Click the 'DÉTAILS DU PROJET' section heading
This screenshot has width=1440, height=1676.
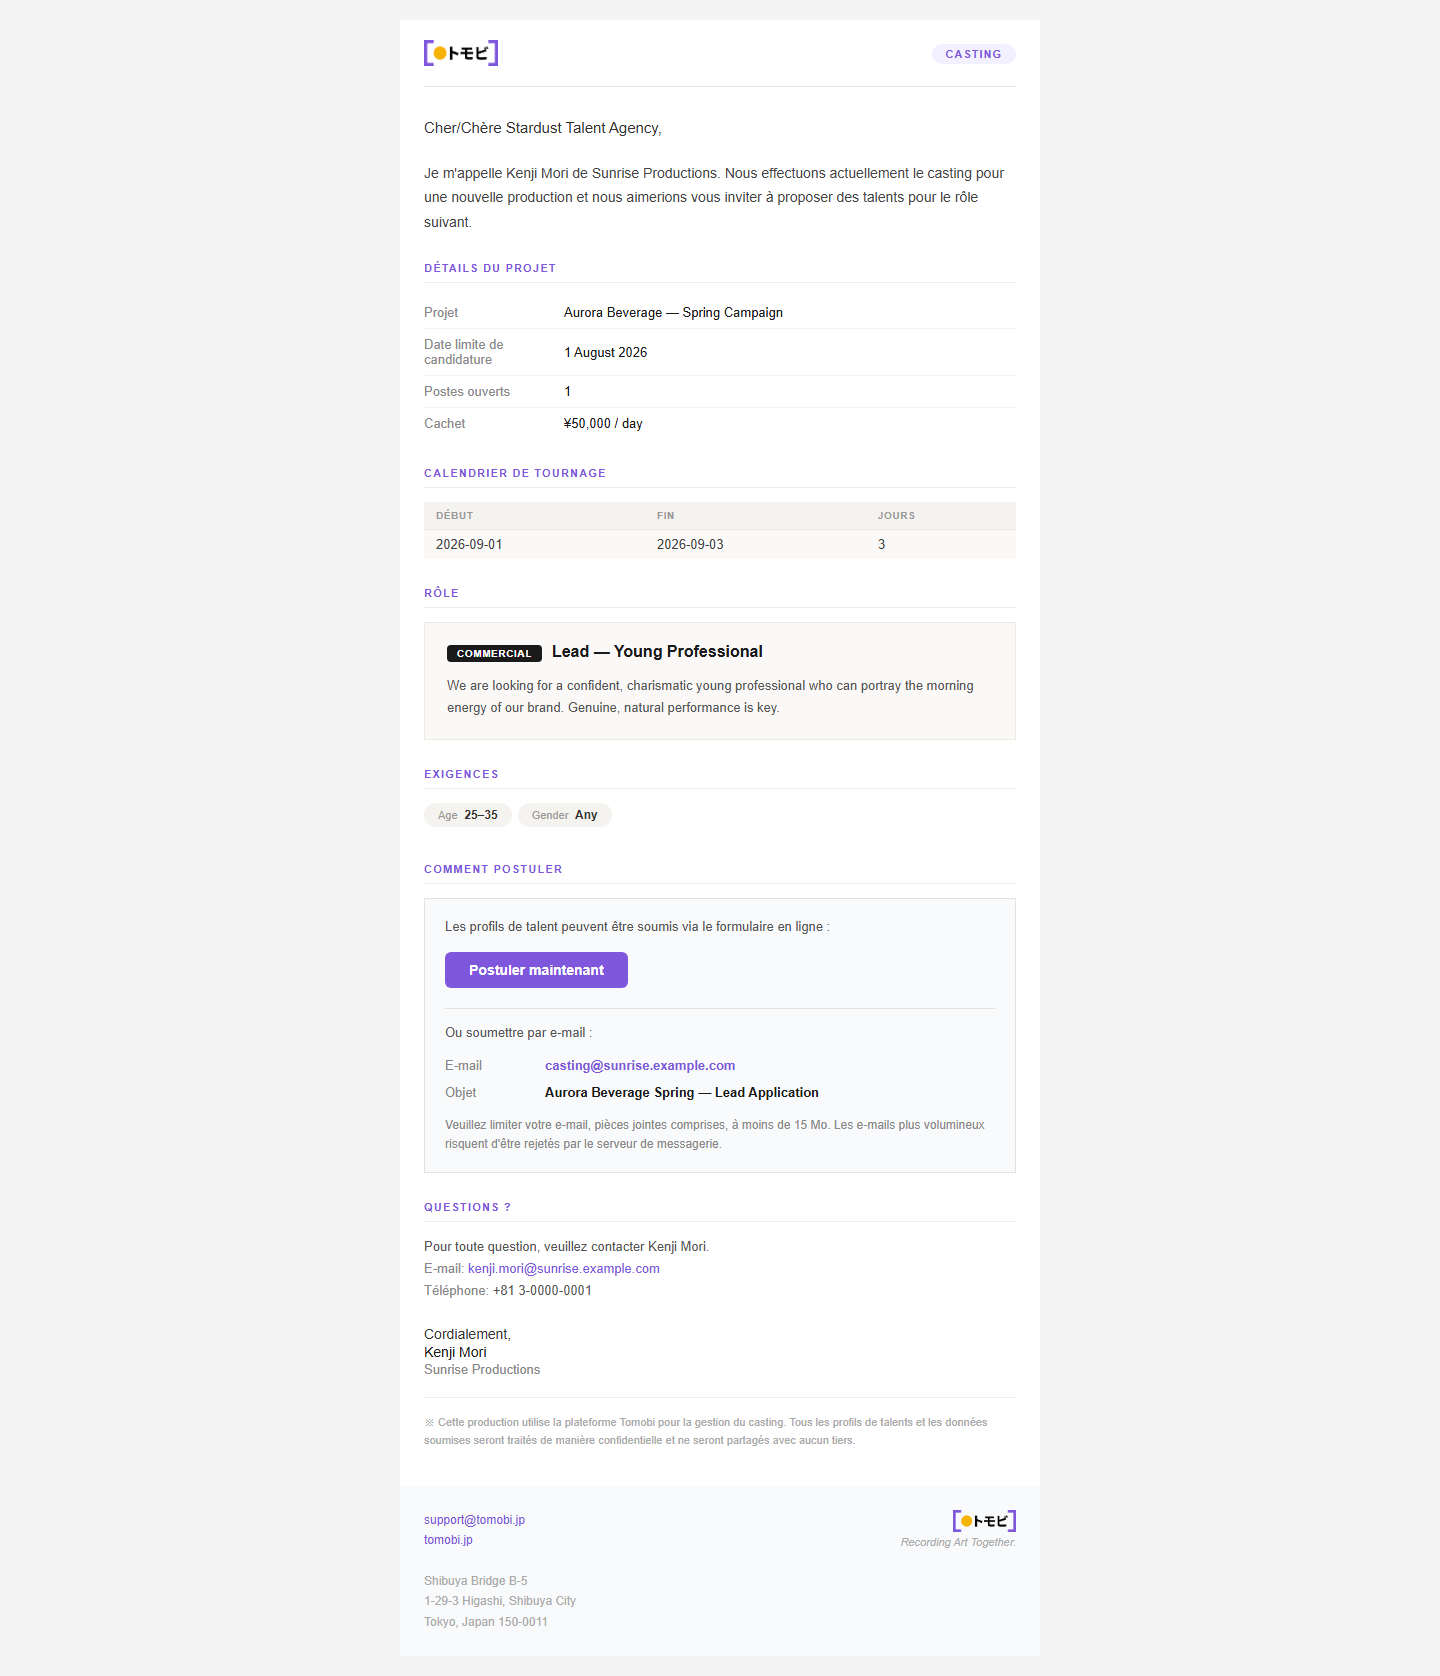pyautogui.click(x=490, y=268)
